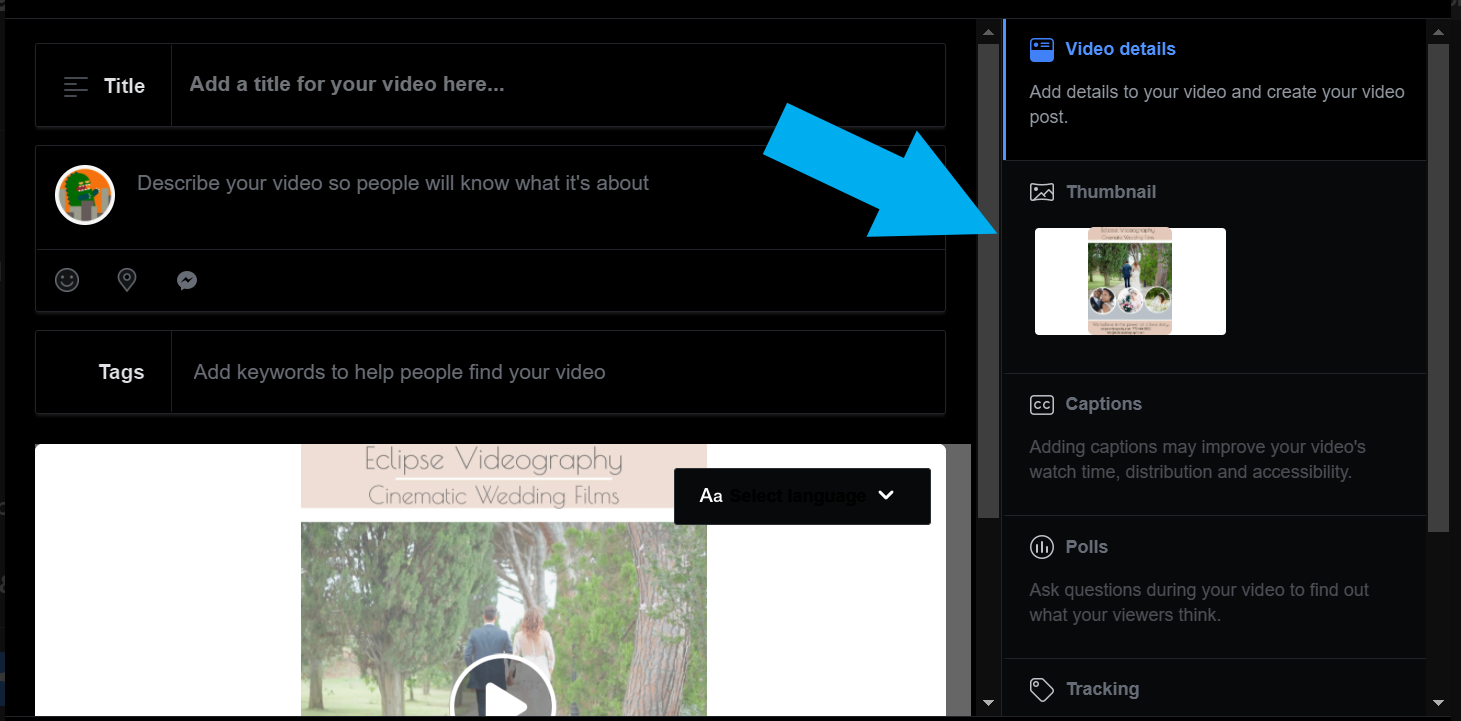Click the Video details icon
This screenshot has width=1461, height=721.
click(x=1042, y=50)
